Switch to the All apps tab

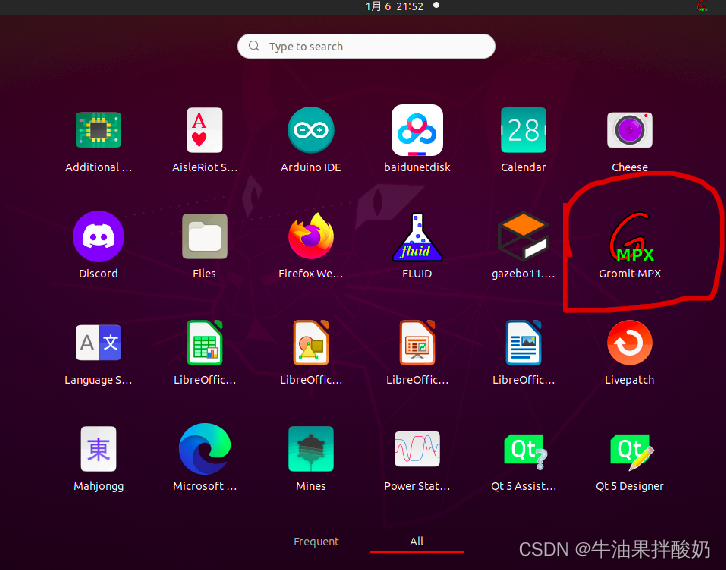tap(417, 541)
